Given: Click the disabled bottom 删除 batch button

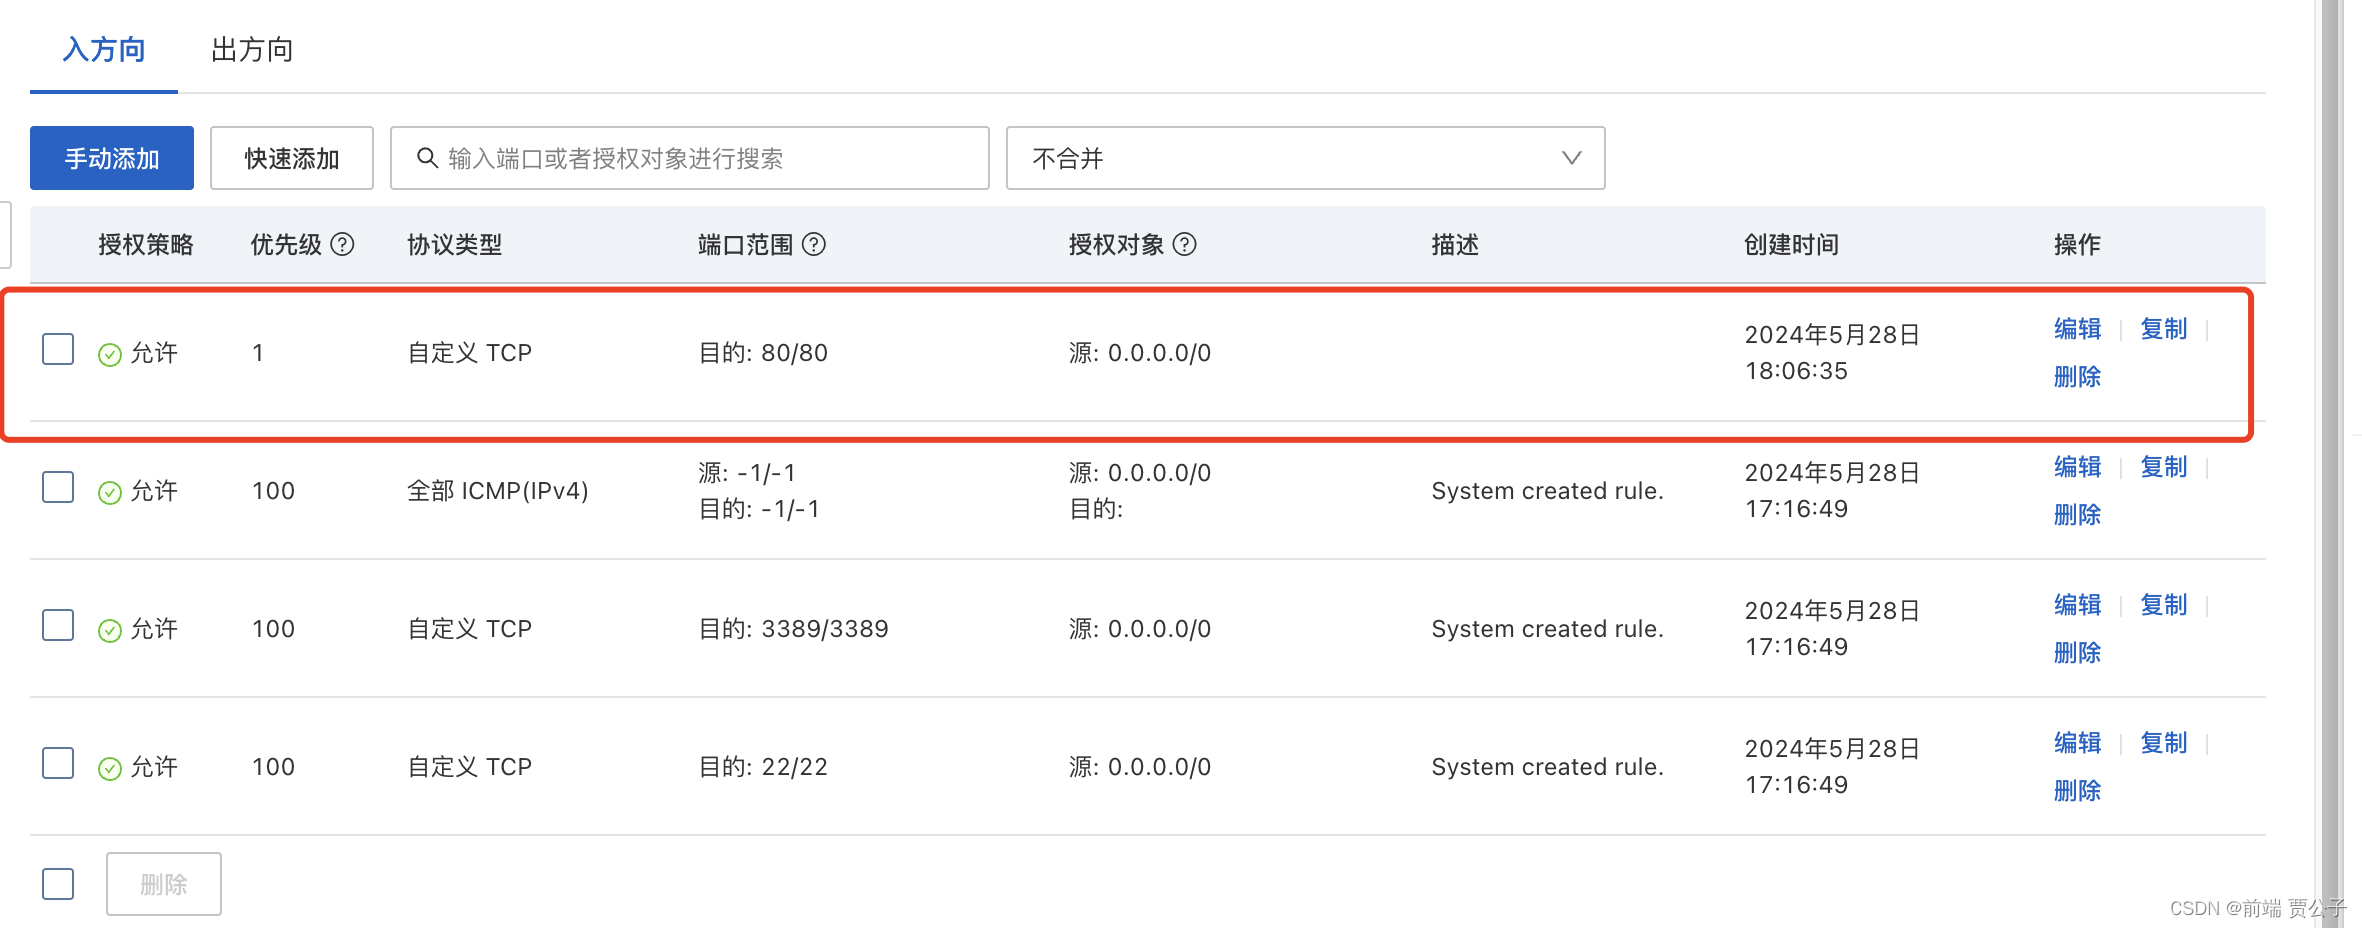Looking at the screenshot, I should (164, 883).
